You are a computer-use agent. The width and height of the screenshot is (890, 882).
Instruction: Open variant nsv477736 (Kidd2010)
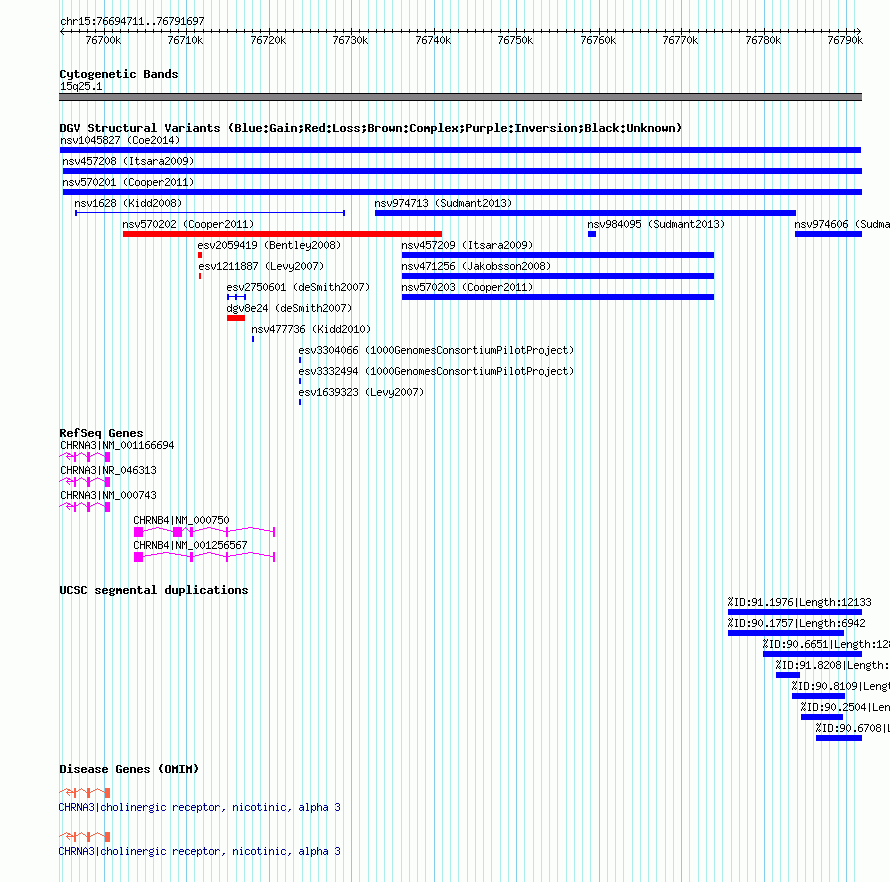pos(311,329)
